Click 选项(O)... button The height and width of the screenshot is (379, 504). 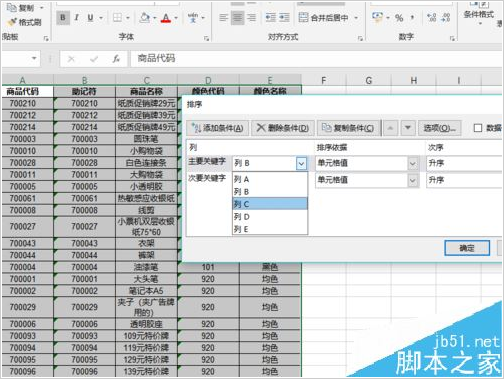tap(440, 128)
